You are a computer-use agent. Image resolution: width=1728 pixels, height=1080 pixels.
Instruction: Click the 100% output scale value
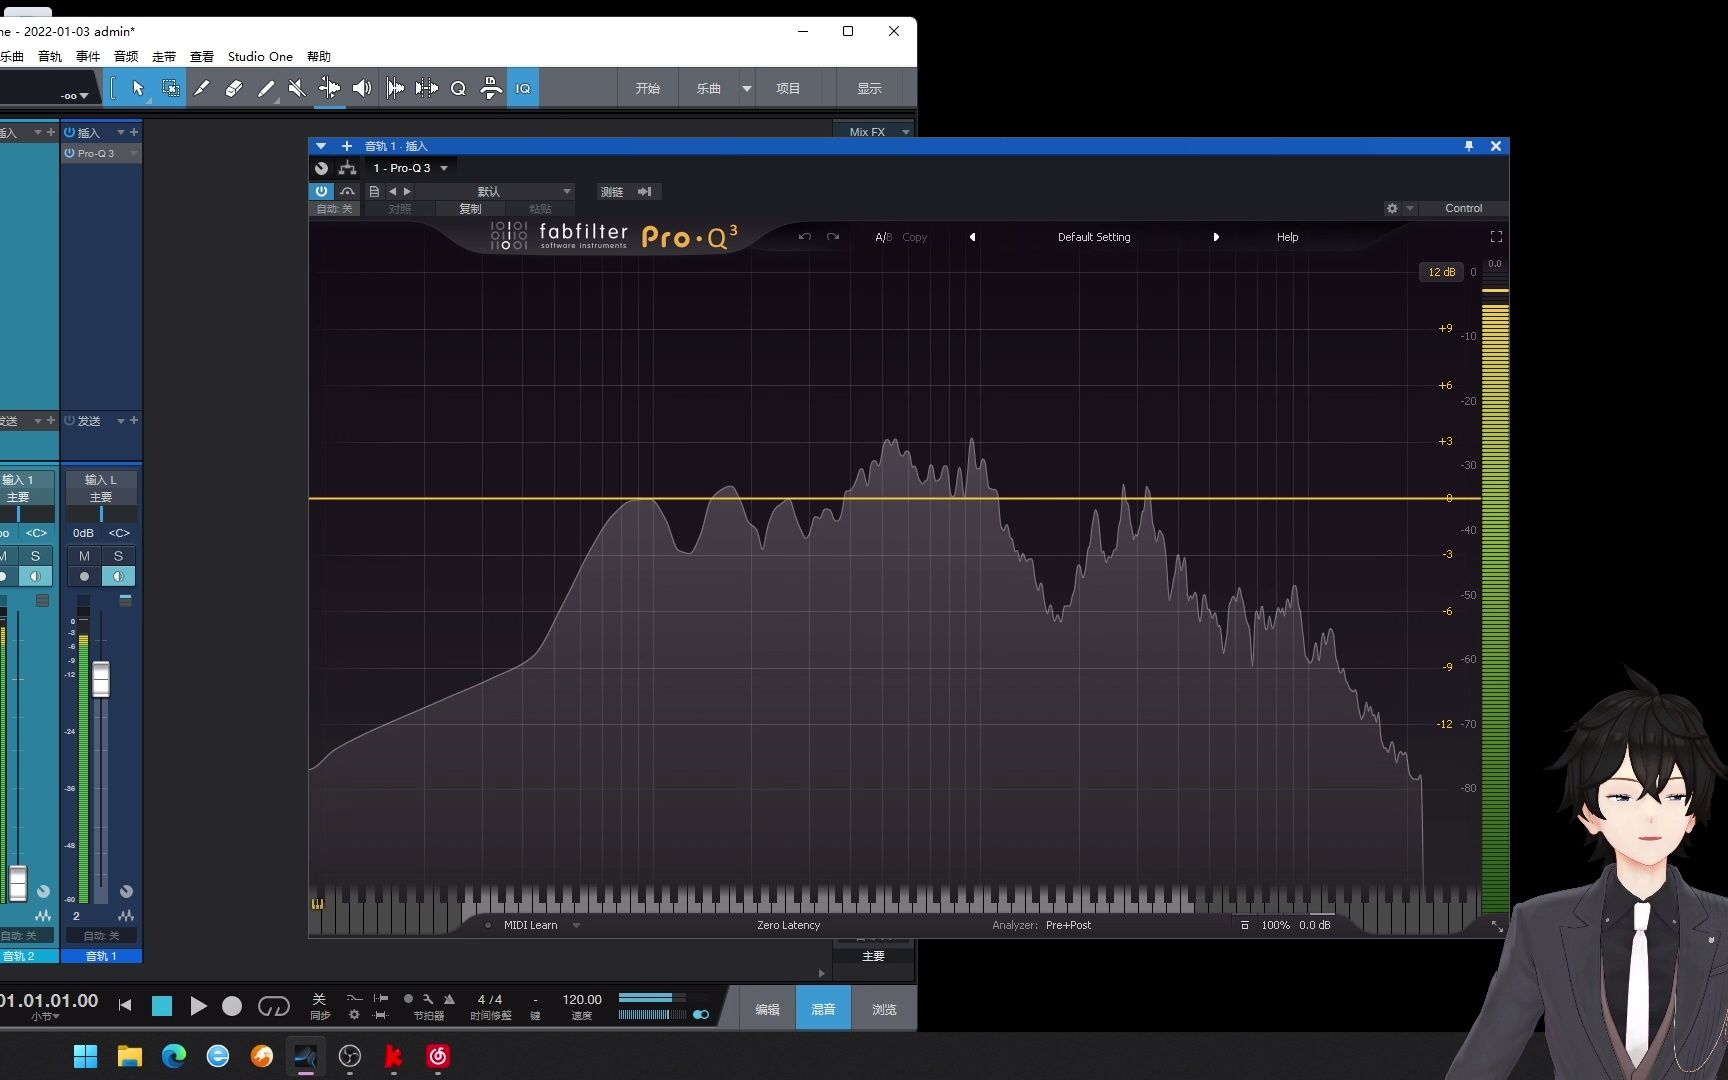tap(1275, 925)
